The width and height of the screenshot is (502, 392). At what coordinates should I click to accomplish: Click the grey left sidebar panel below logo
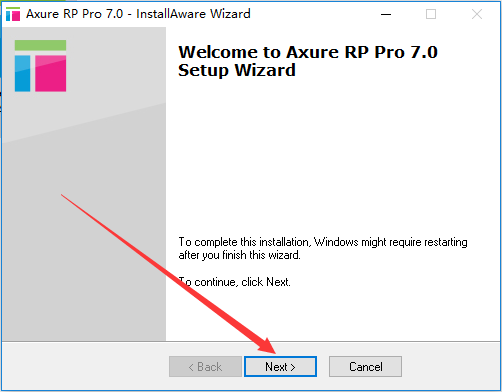83,217
